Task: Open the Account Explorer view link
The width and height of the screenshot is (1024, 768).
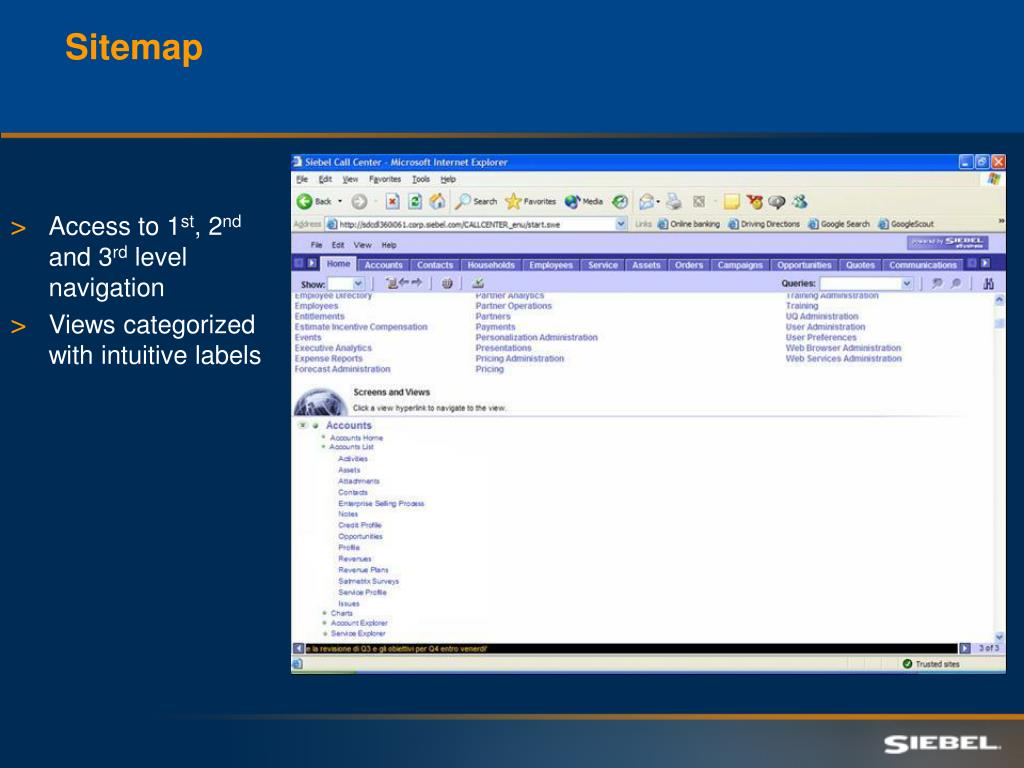Action: pos(359,623)
